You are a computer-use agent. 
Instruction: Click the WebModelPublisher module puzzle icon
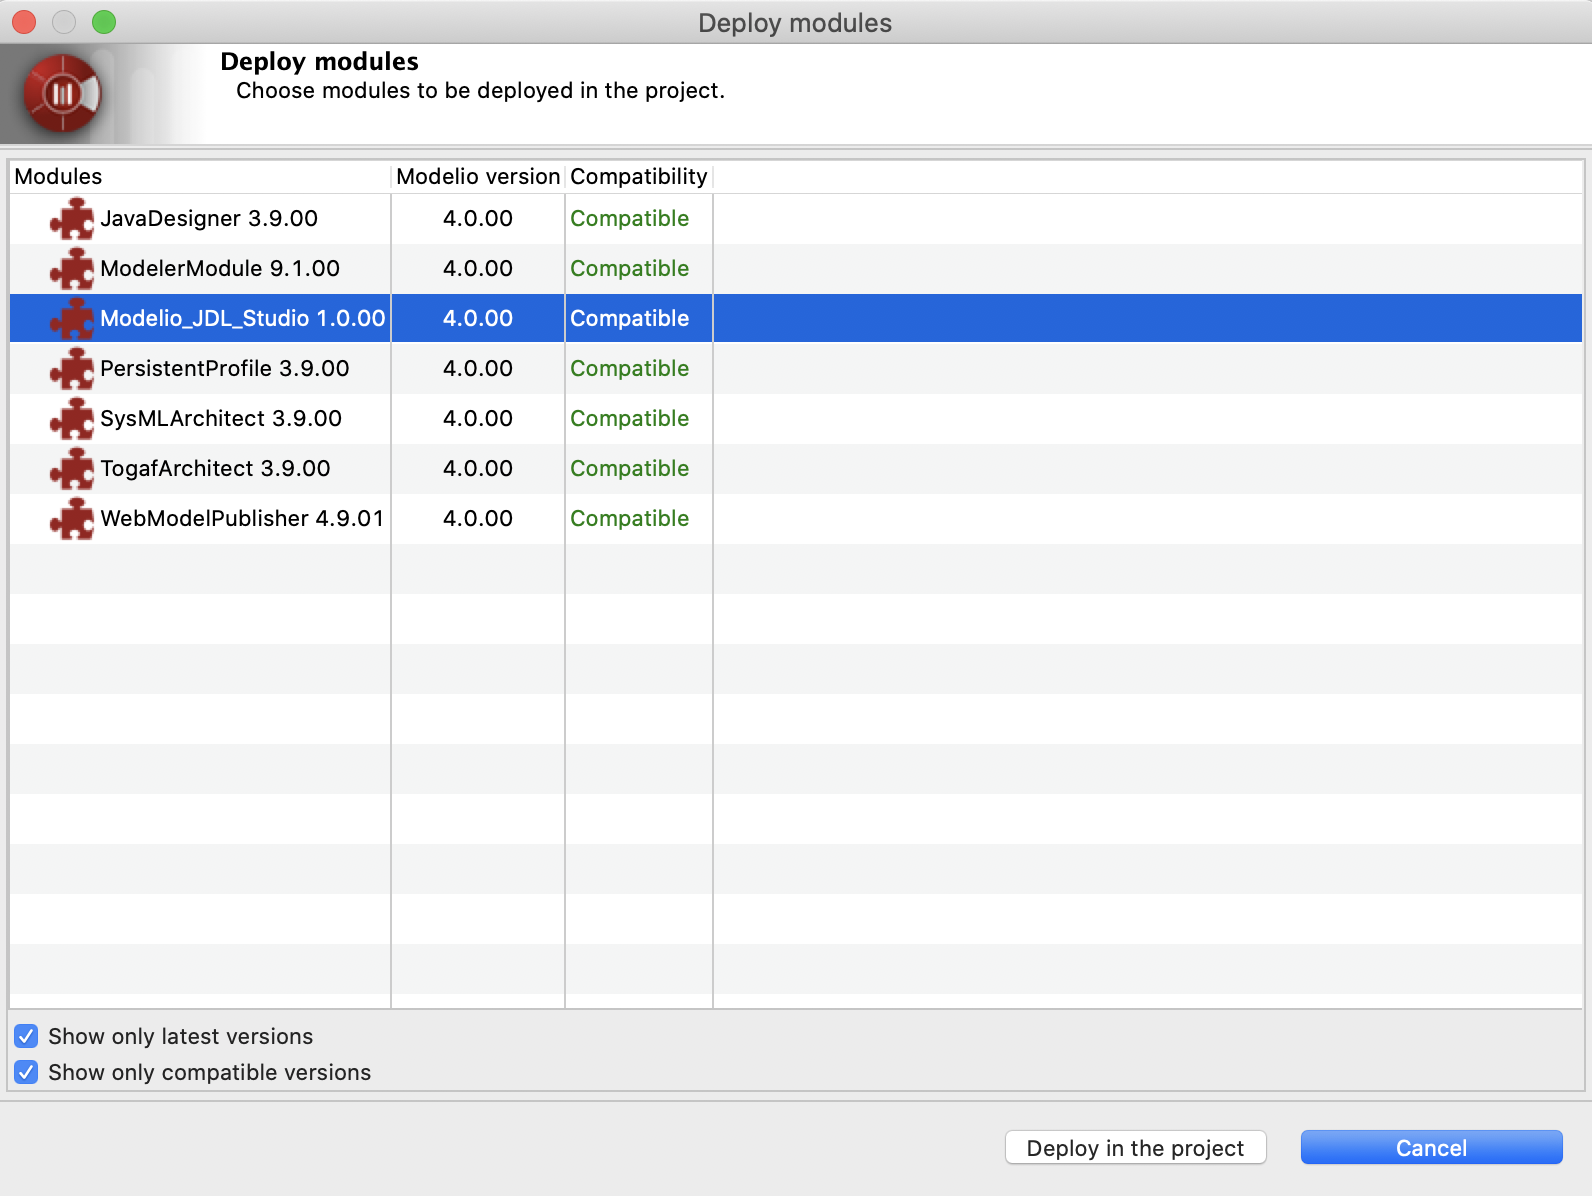(x=72, y=519)
